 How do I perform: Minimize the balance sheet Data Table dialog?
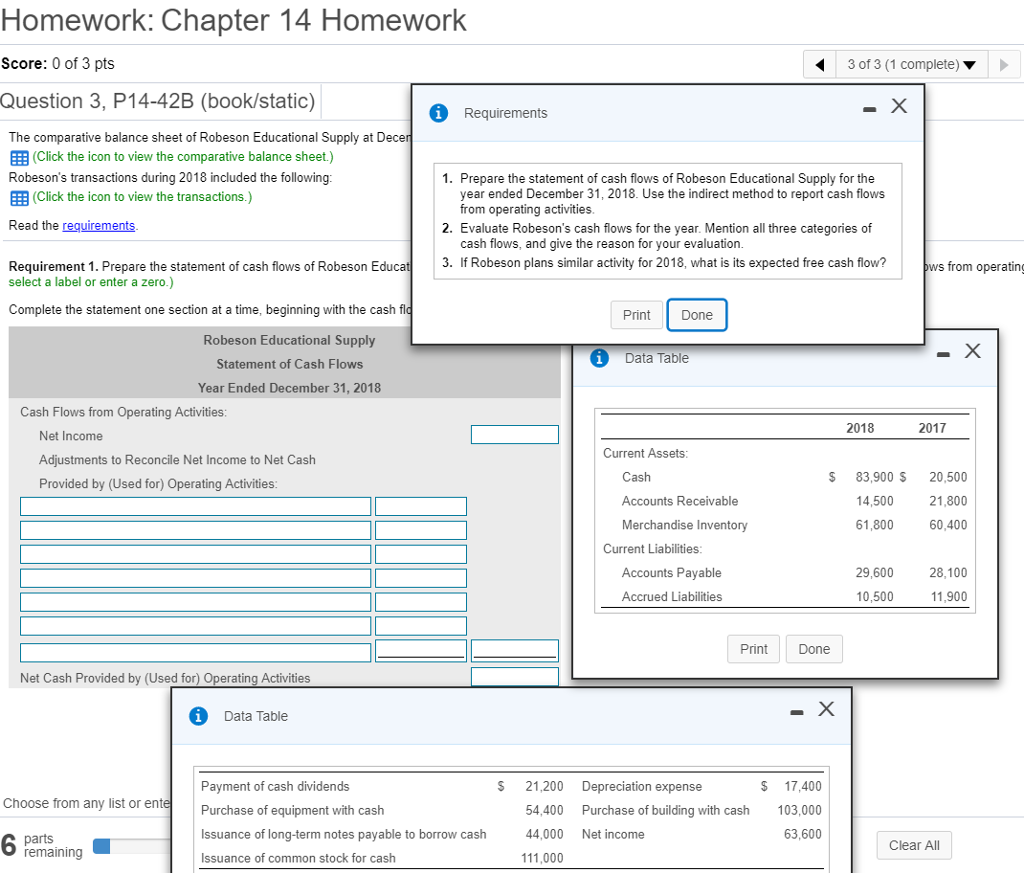pos(943,355)
